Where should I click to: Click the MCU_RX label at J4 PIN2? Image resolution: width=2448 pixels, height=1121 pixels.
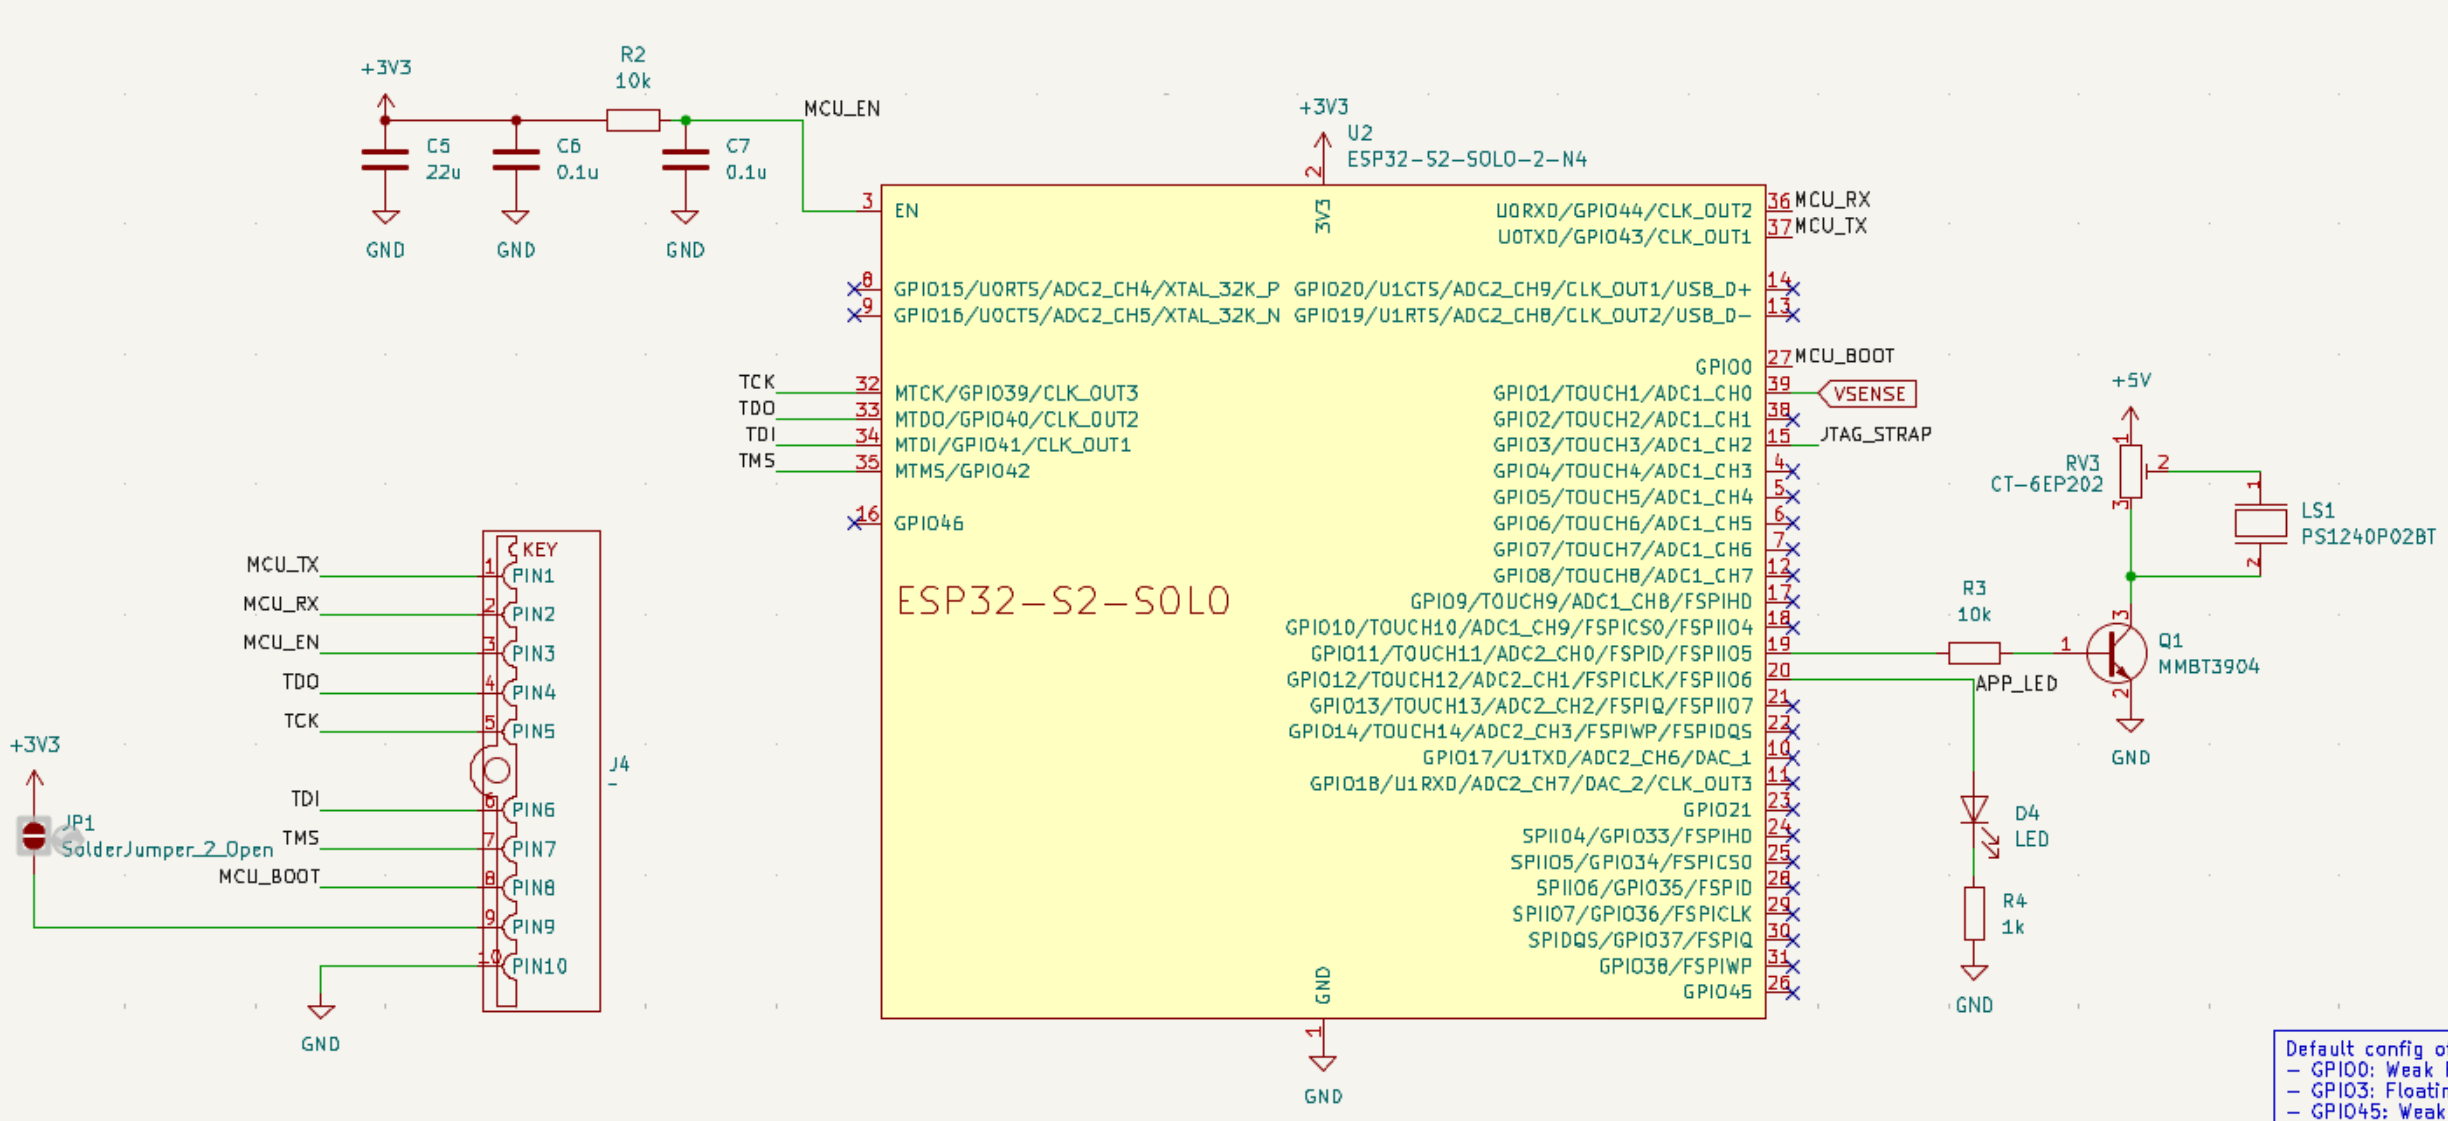tap(281, 604)
